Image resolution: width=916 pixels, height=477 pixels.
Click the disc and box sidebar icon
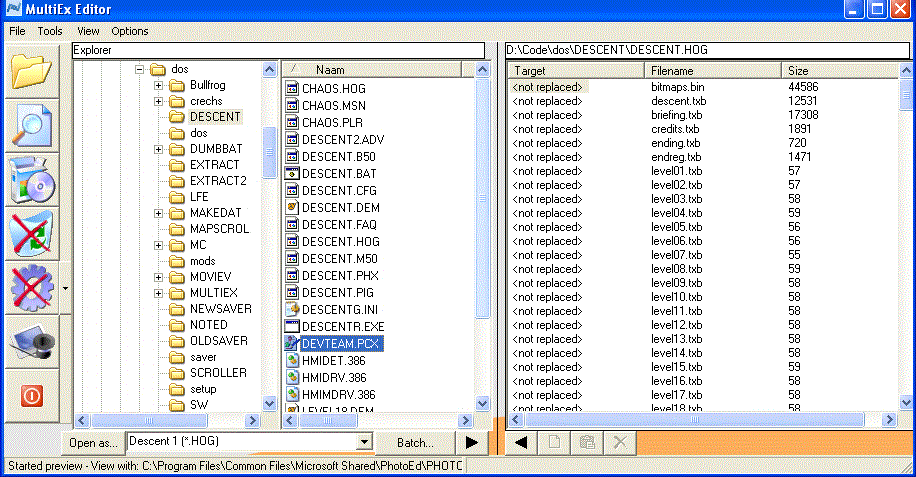tap(32, 180)
